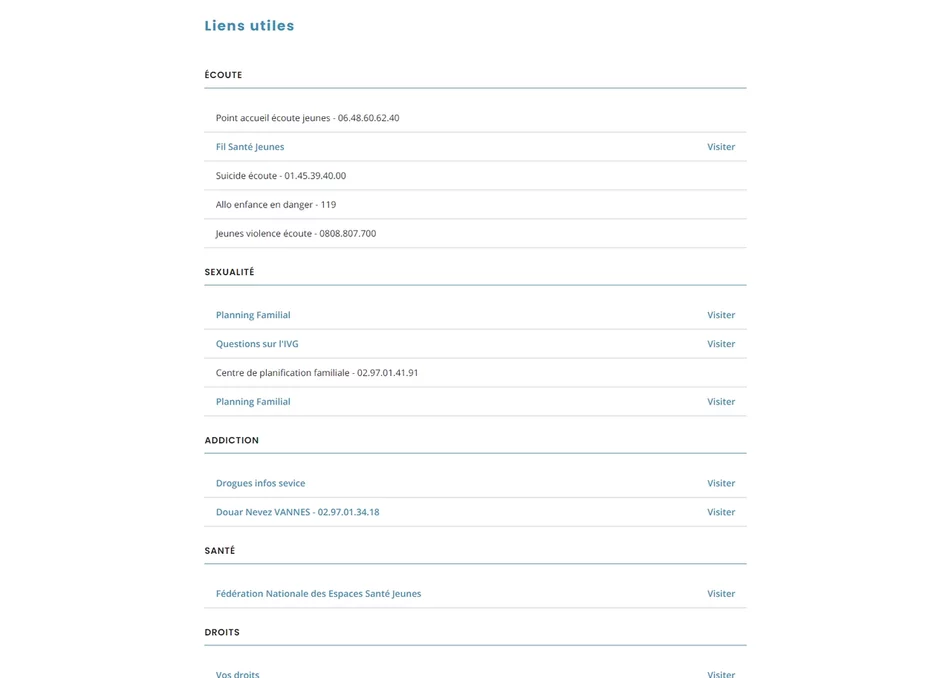This screenshot has width=951, height=678.
Task: Open the Drogues infos sevice link
Action: (260, 483)
